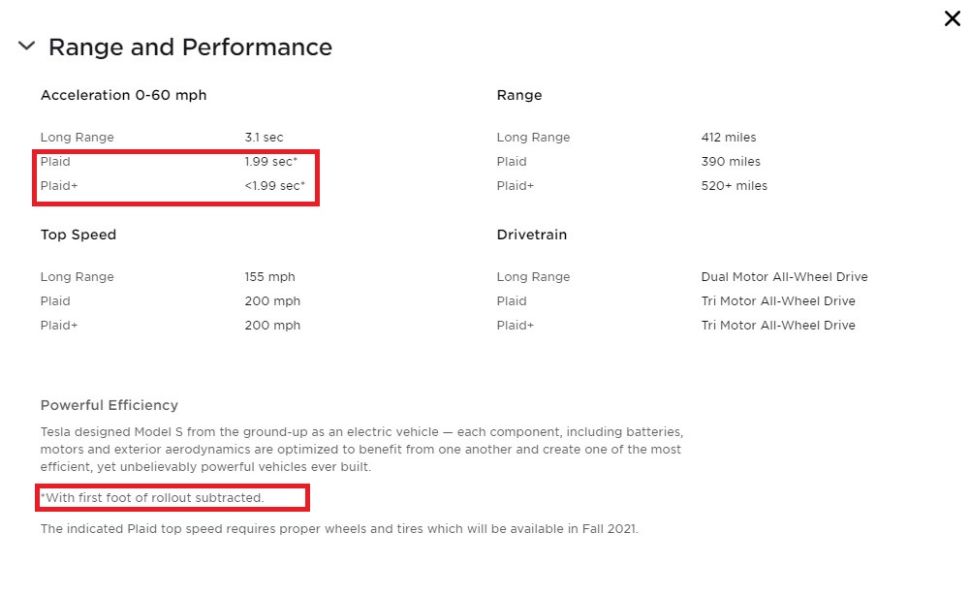
Task: Click the 390 miles Plaid range
Action: click(731, 162)
